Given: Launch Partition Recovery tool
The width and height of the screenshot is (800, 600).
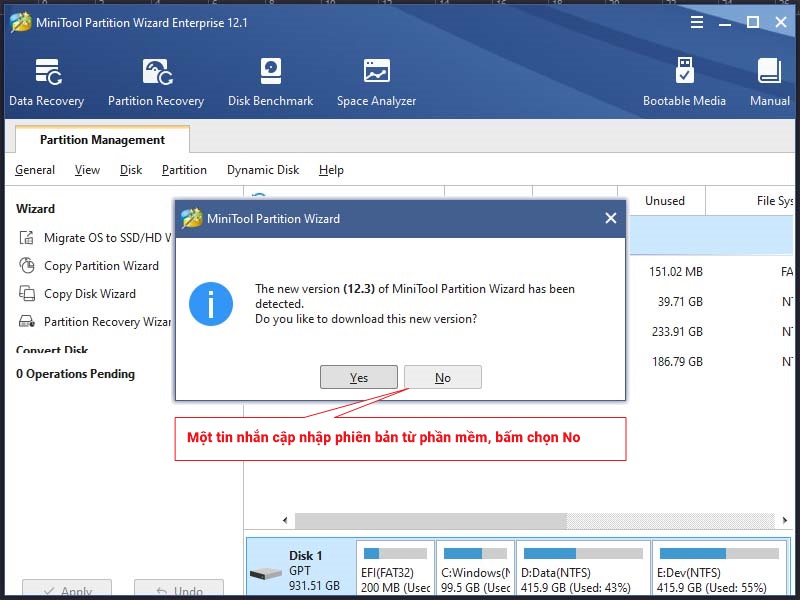Looking at the screenshot, I should coord(156,83).
